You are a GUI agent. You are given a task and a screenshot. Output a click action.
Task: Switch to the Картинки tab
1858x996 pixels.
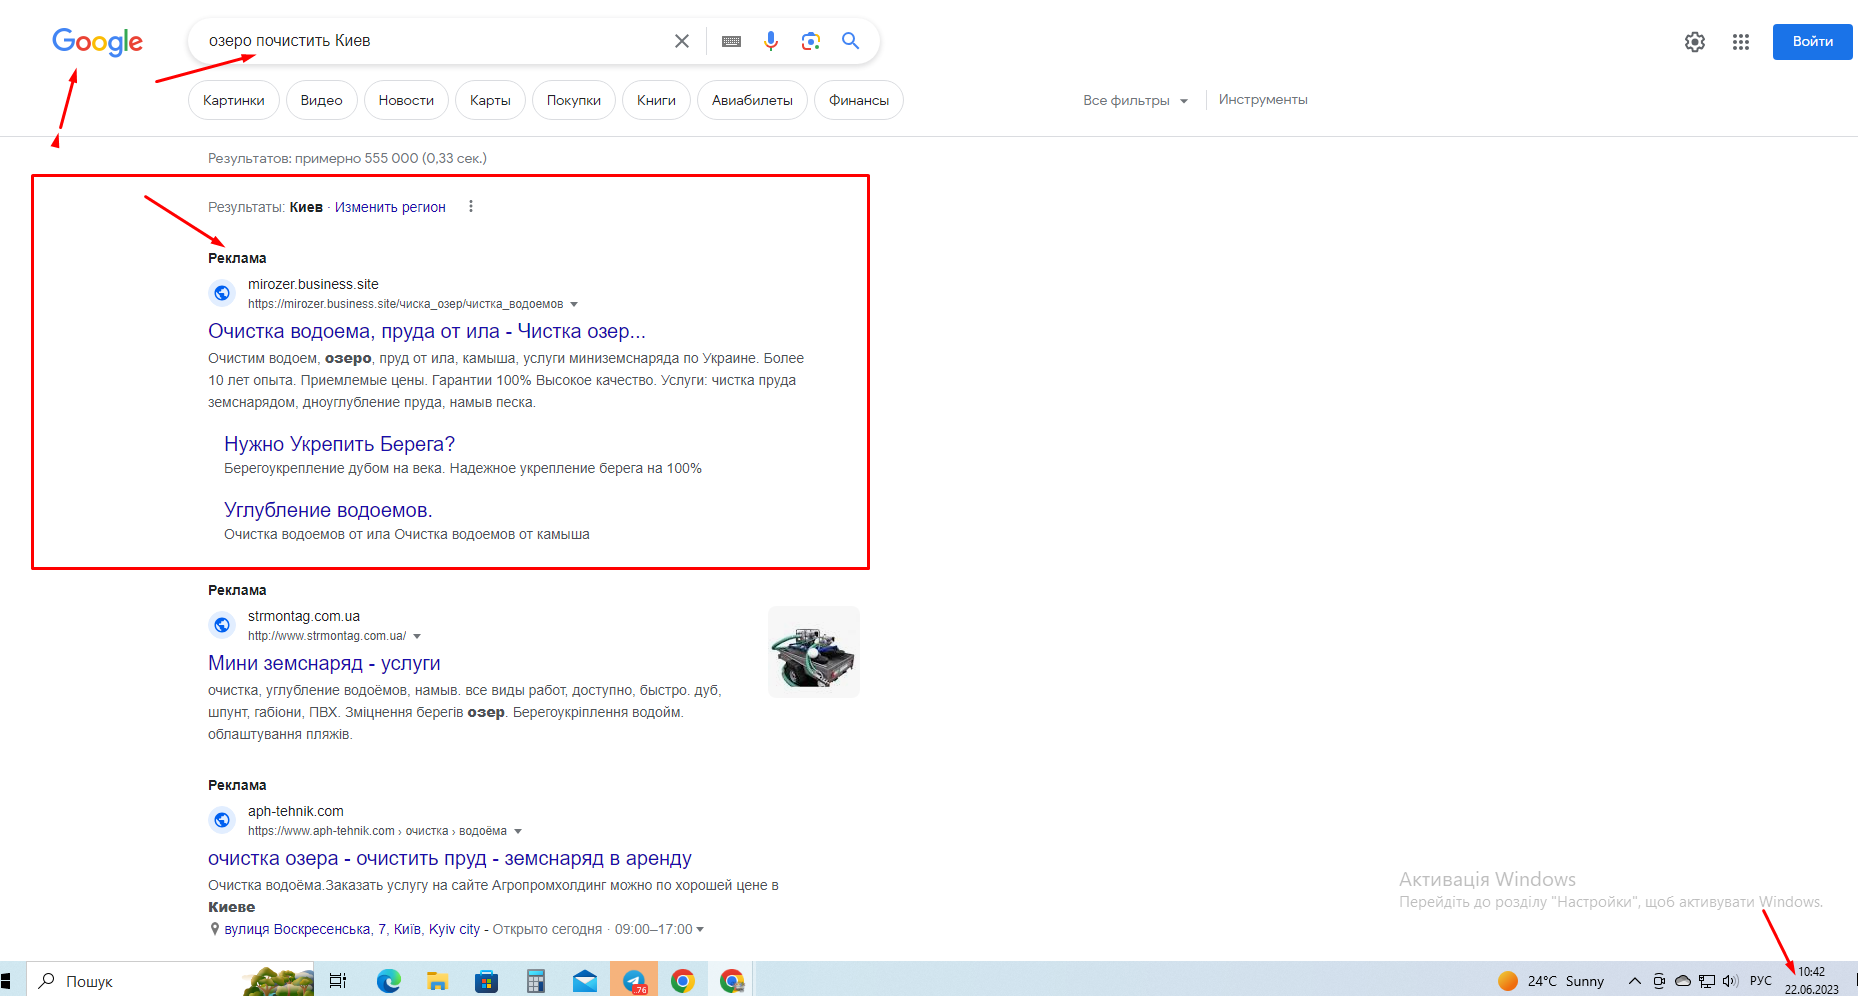pyautogui.click(x=234, y=100)
